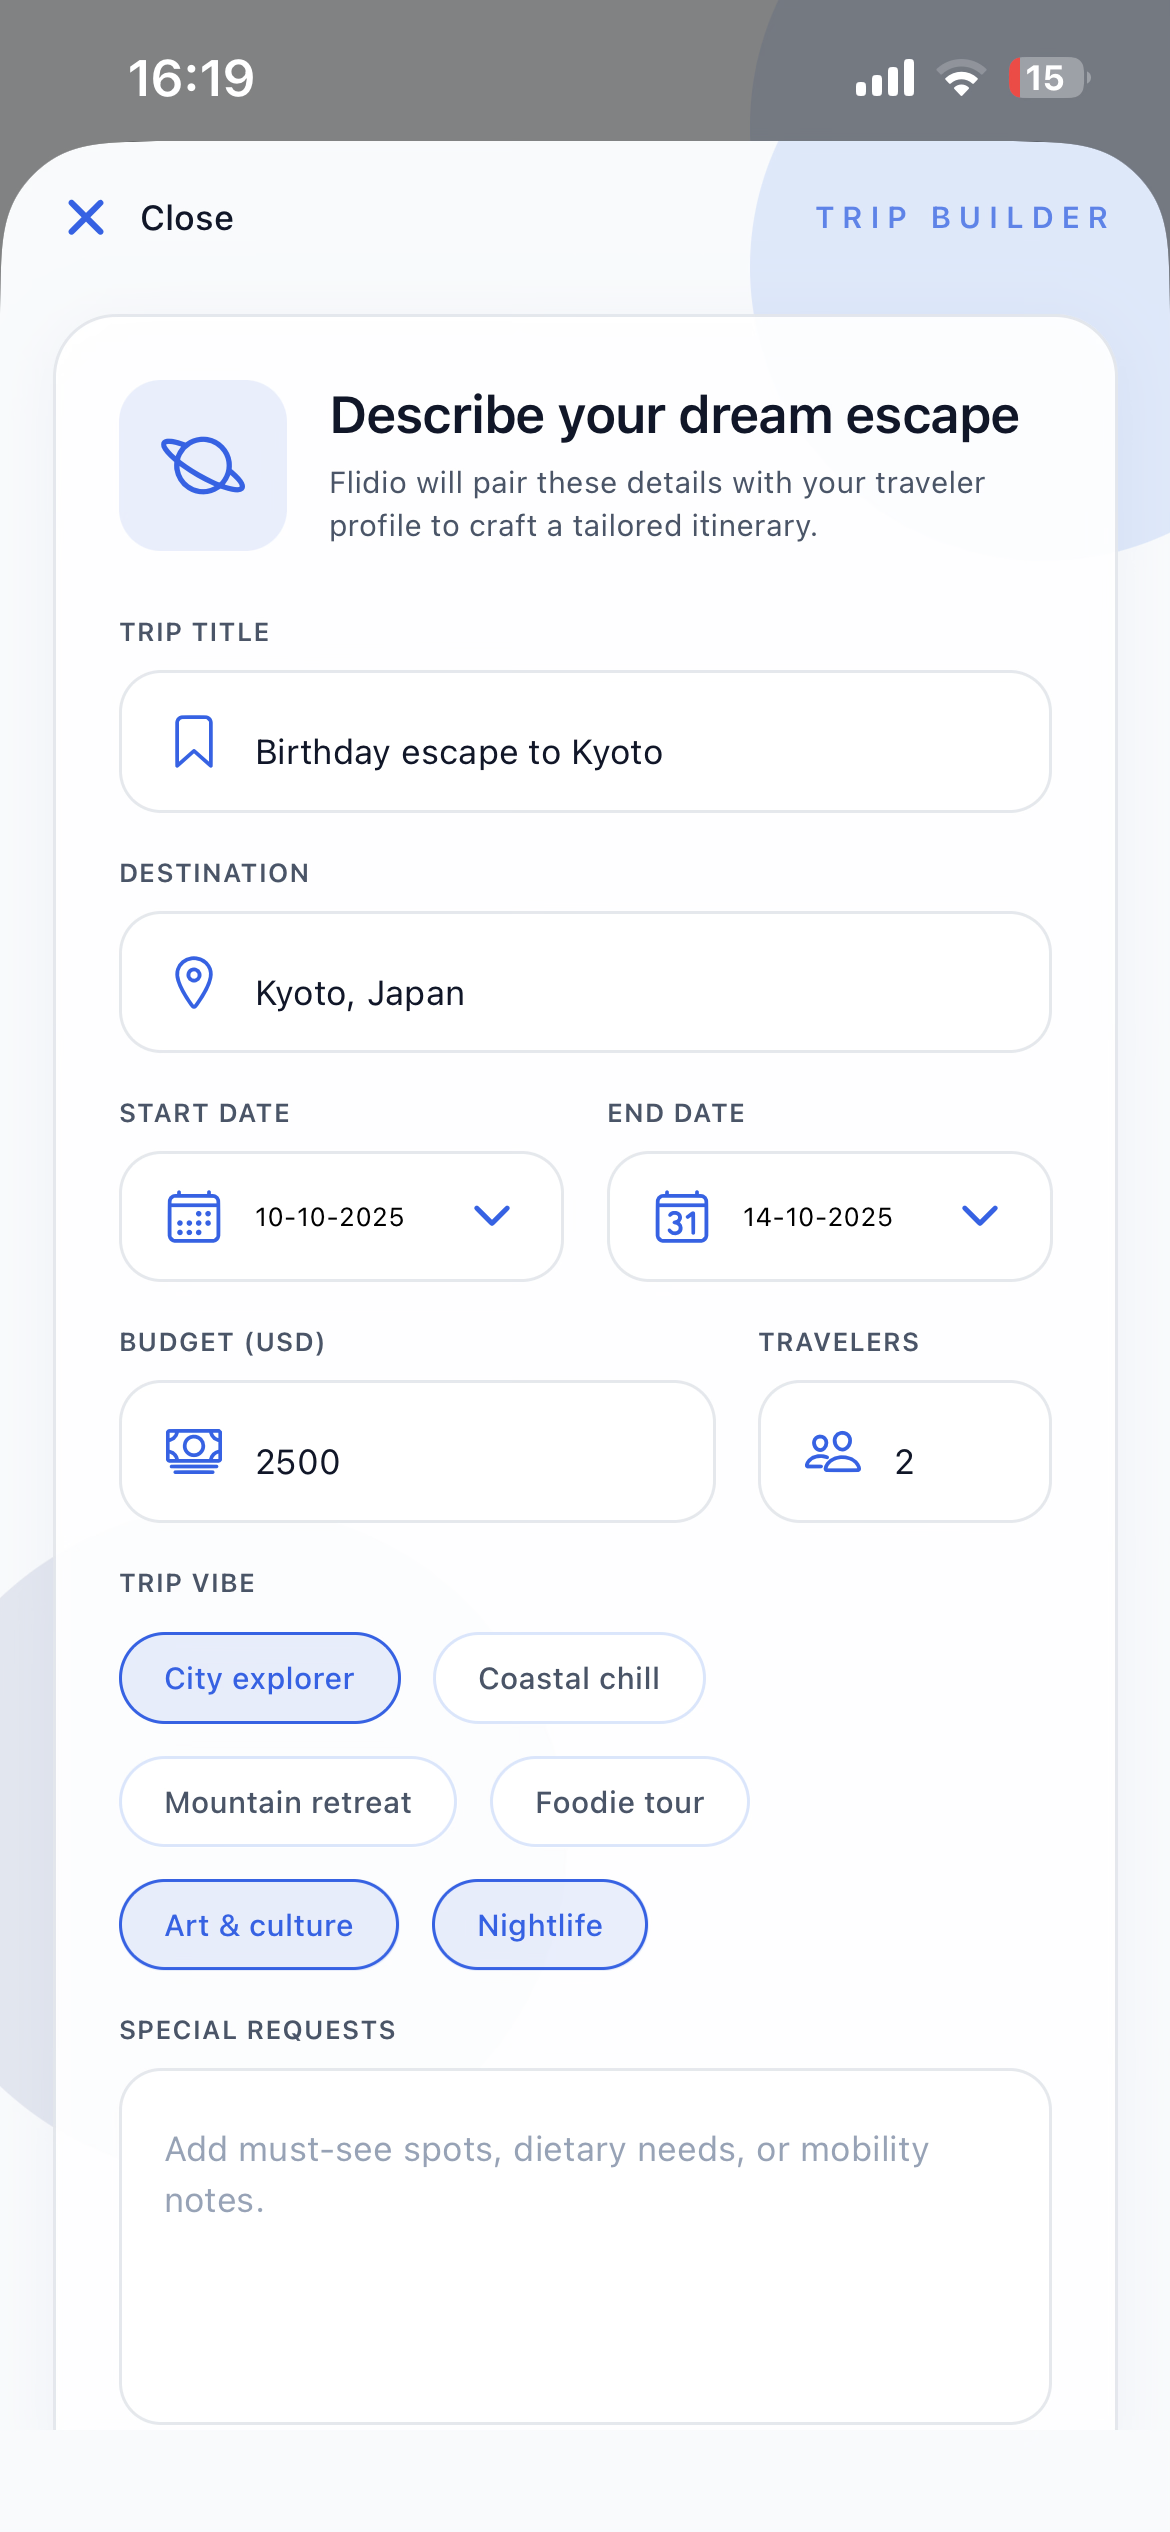This screenshot has height=2532, width=1170.
Task: Tap the location pin icon in Destination
Action: pyautogui.click(x=194, y=982)
